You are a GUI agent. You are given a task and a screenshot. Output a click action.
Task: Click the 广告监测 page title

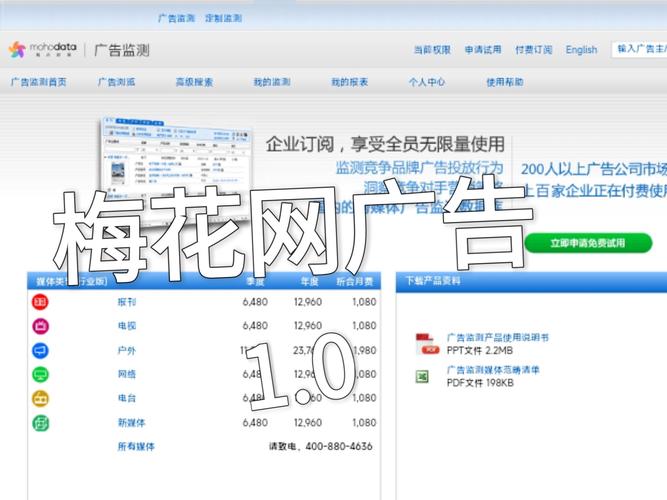(122, 50)
